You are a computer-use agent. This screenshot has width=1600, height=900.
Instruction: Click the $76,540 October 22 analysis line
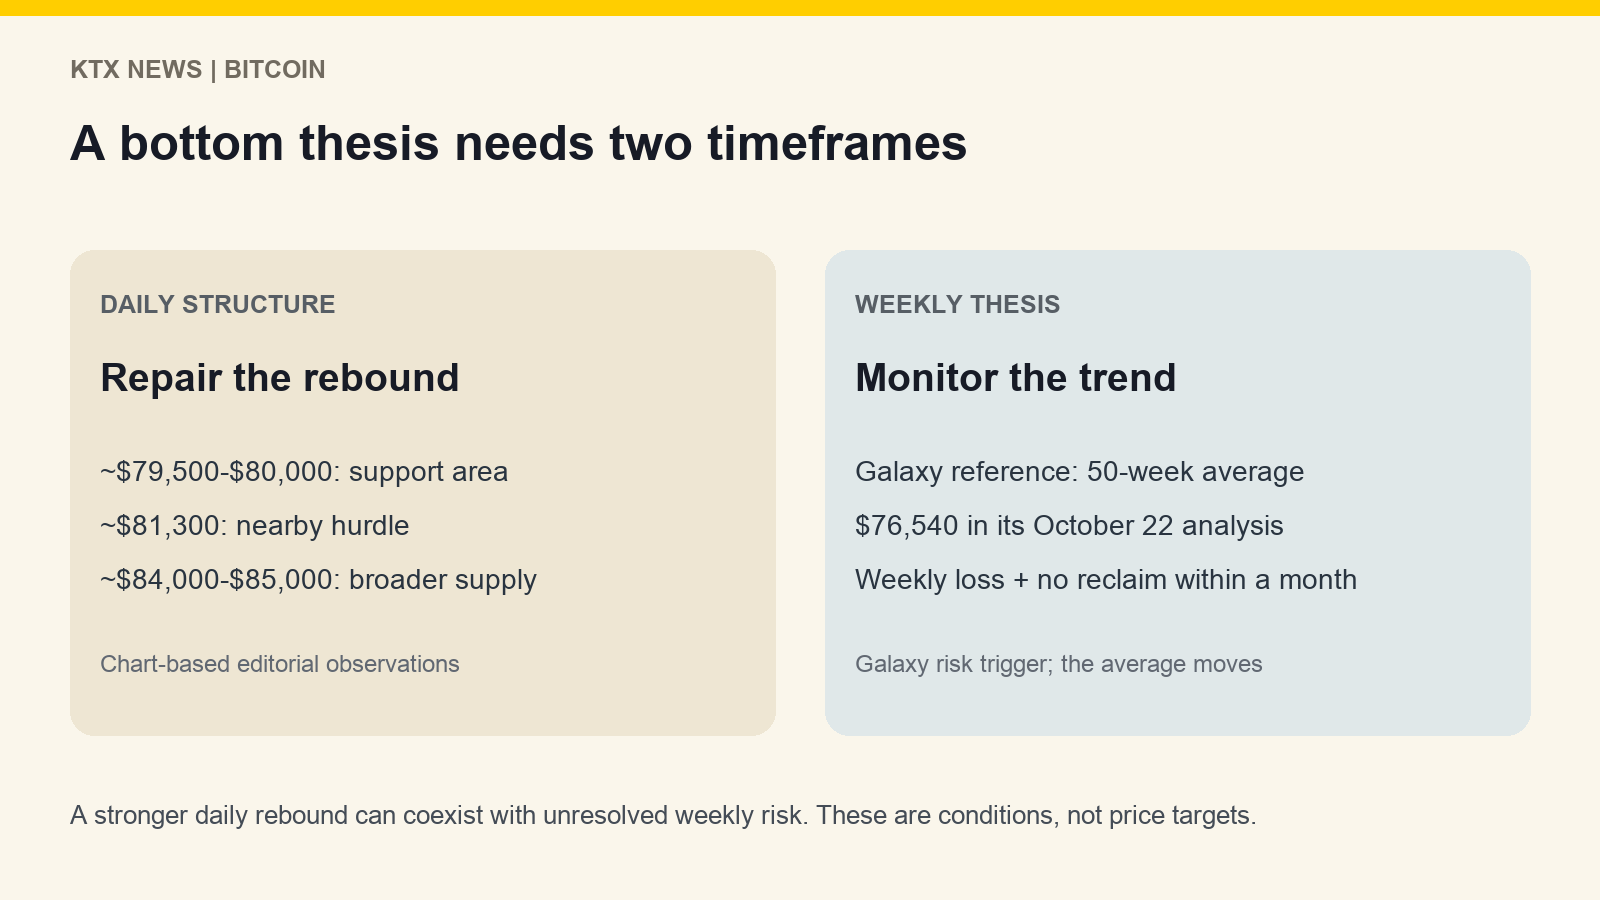click(x=1069, y=526)
